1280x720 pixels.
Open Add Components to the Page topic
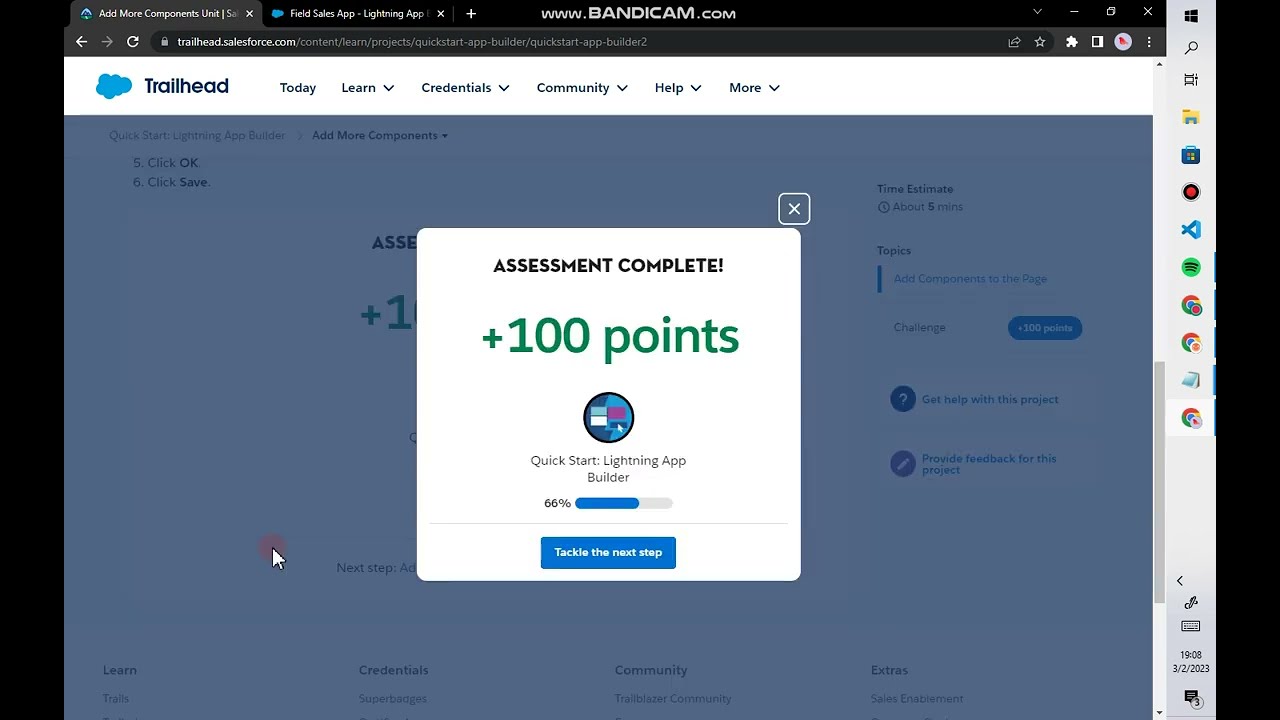[x=970, y=279]
